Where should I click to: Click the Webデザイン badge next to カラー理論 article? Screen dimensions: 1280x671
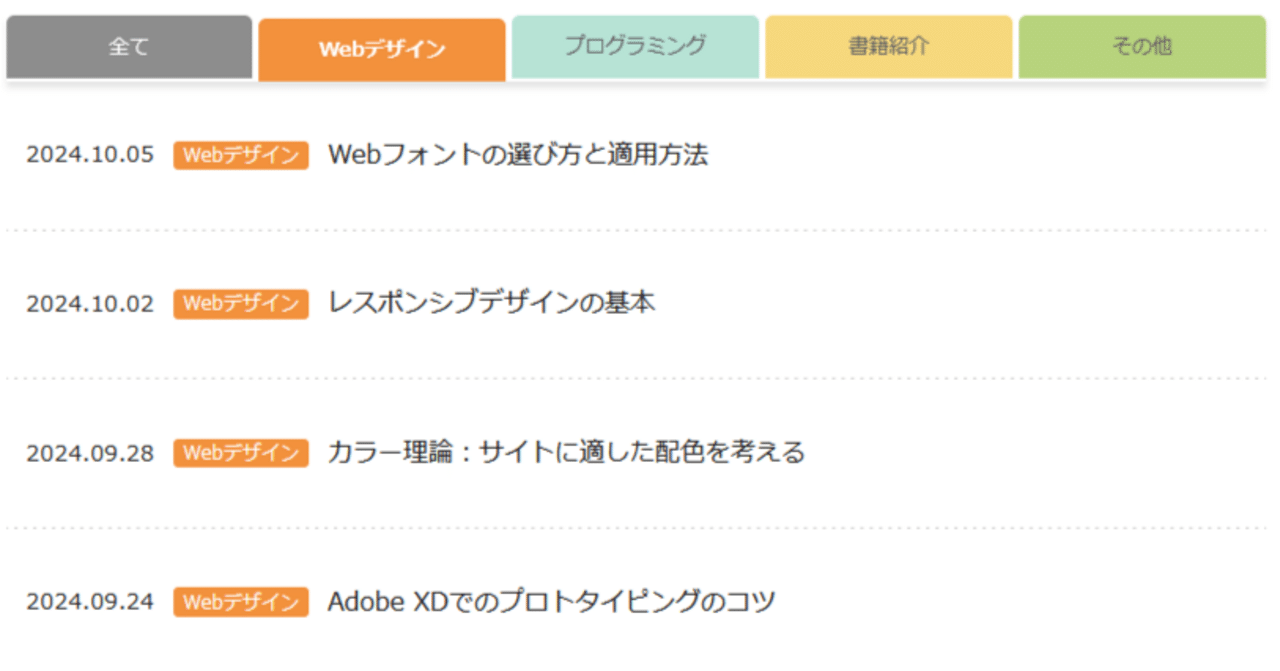click(240, 452)
